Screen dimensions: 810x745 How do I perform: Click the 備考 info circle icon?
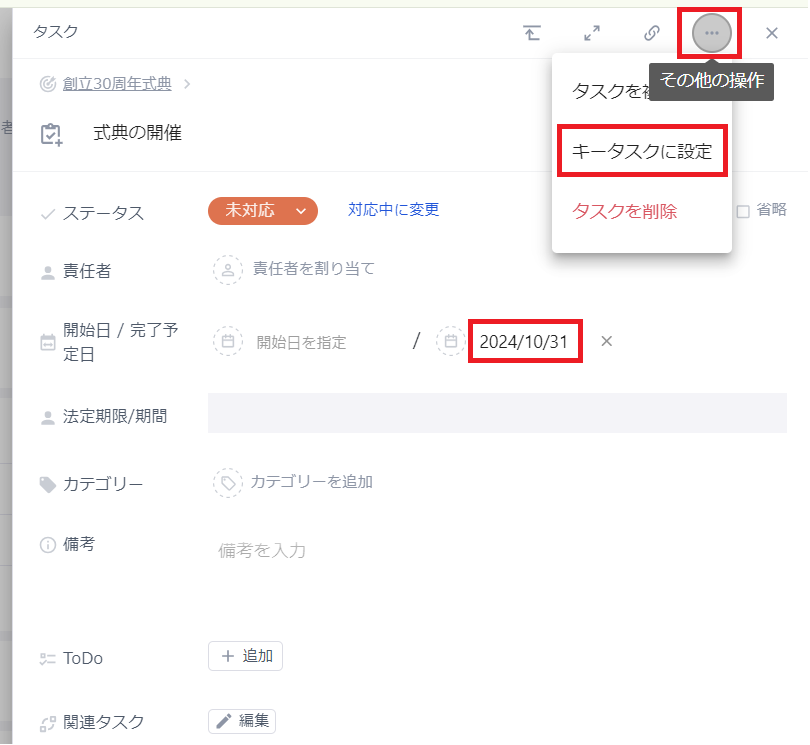[x=48, y=545]
